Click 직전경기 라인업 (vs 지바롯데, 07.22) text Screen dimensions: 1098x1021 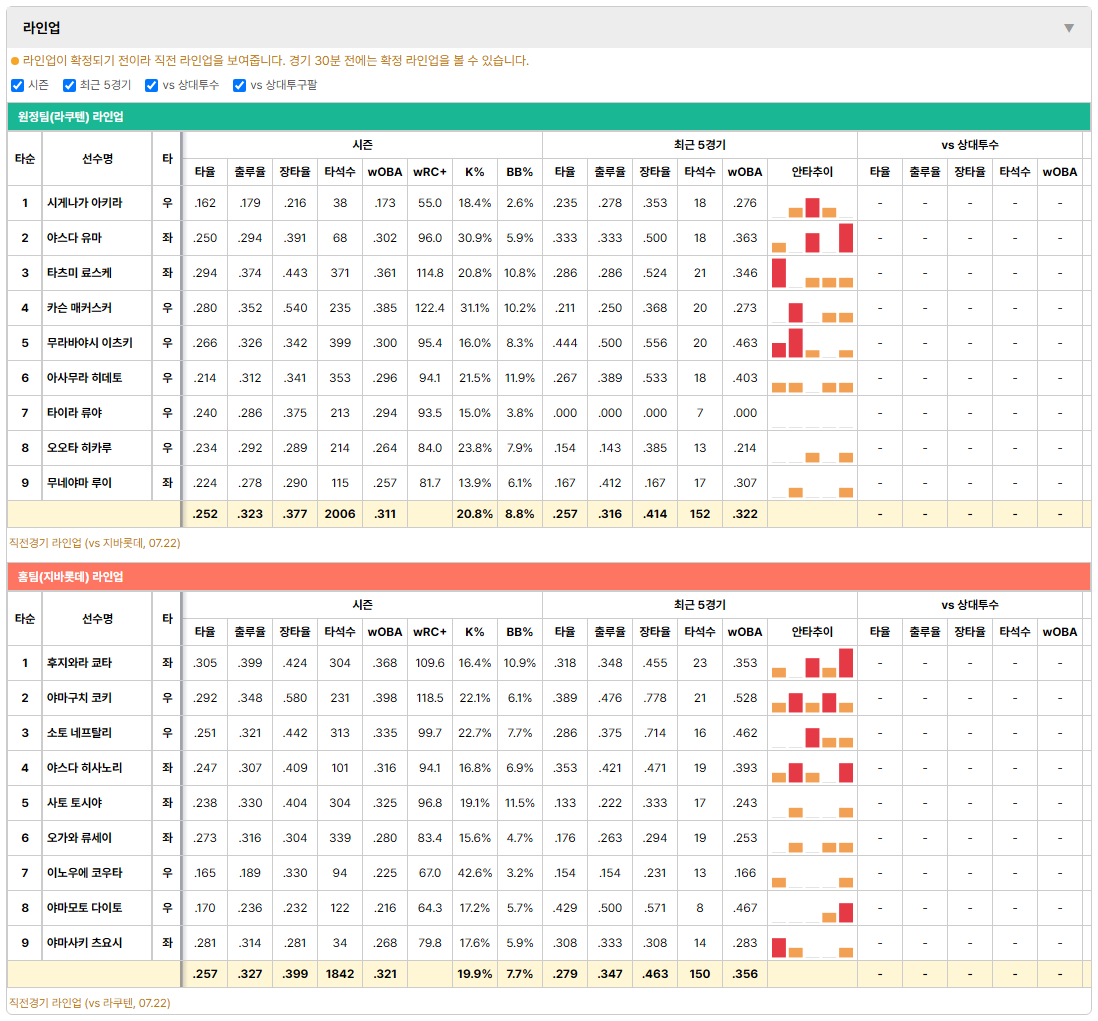[95, 543]
